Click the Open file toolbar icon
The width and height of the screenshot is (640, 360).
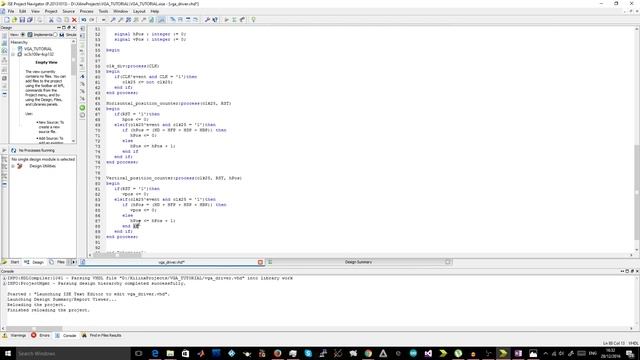[14, 20]
